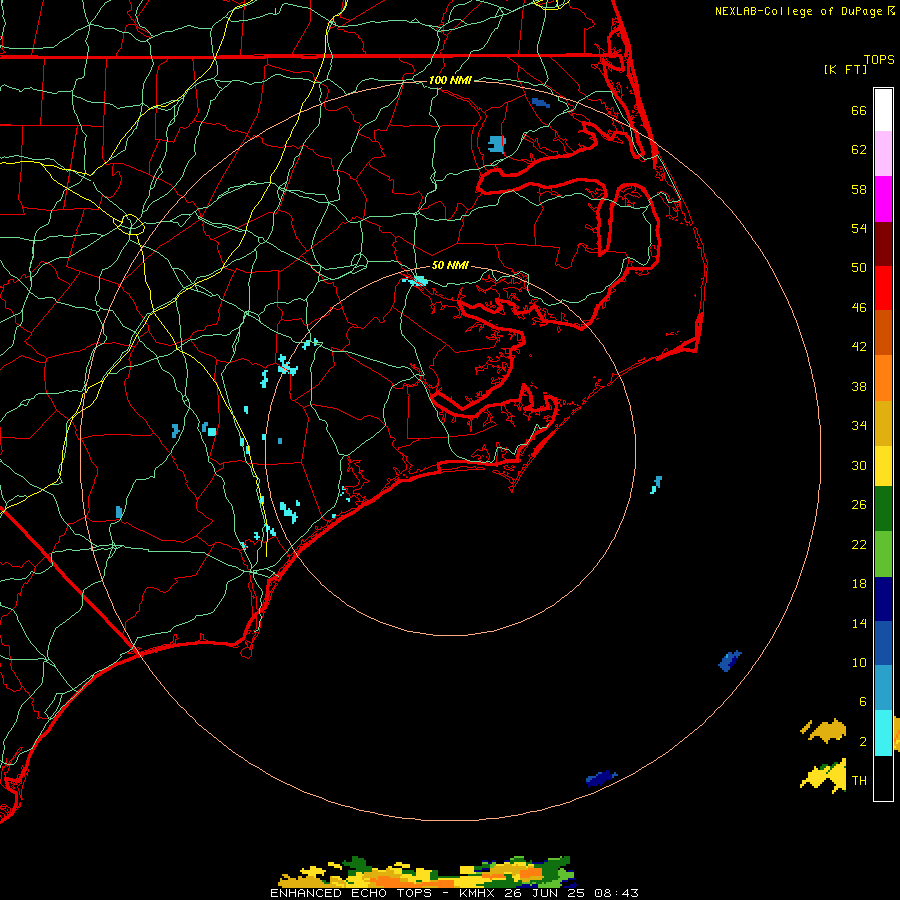900x900 pixels.
Task: Click the dark gold echo blob left of the "2" label
Action: pos(824,730)
